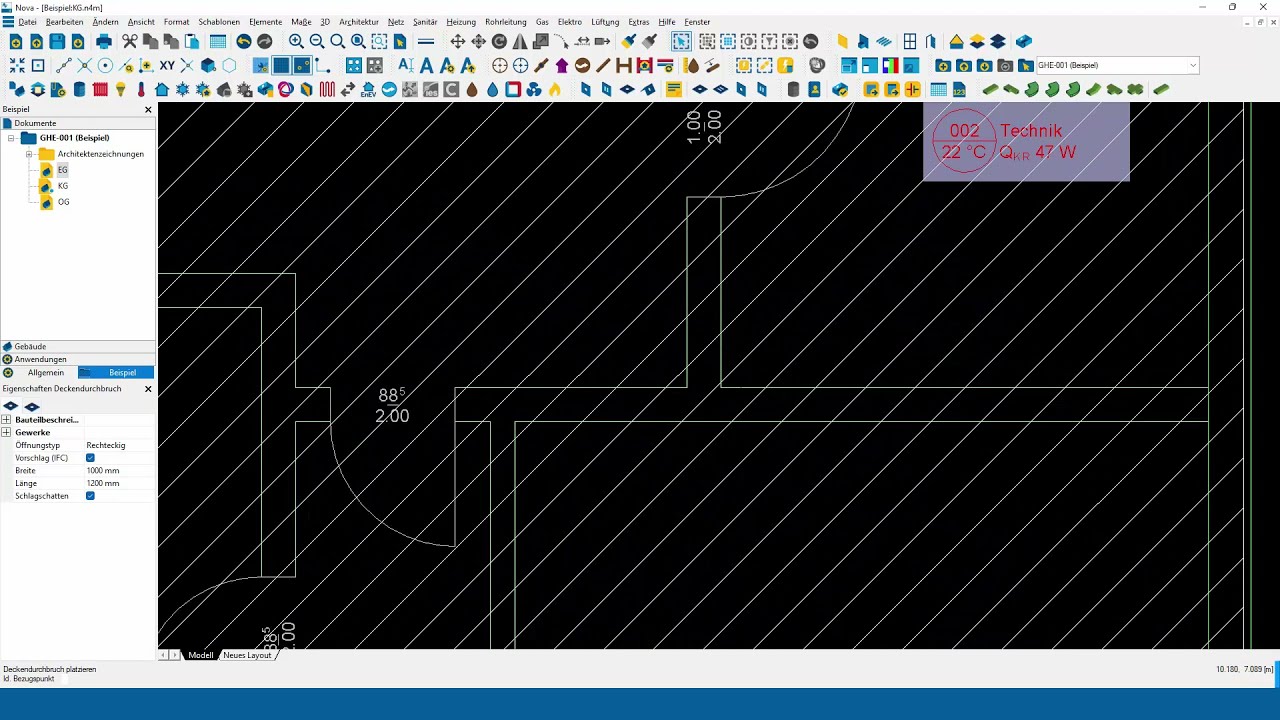Close the Beispiel project panel
Image resolution: width=1280 pixels, height=720 pixels.
coord(148,109)
